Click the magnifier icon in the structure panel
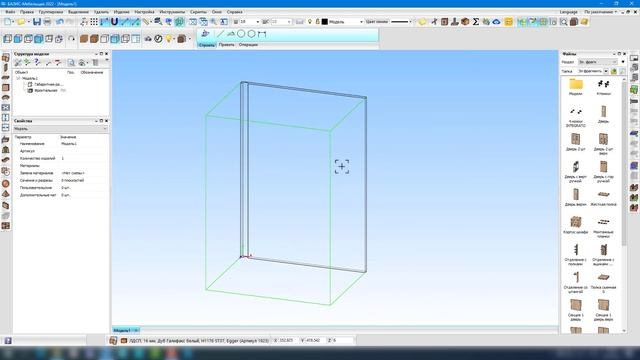Image resolution: width=640 pixels, height=360 pixels. 71,62
